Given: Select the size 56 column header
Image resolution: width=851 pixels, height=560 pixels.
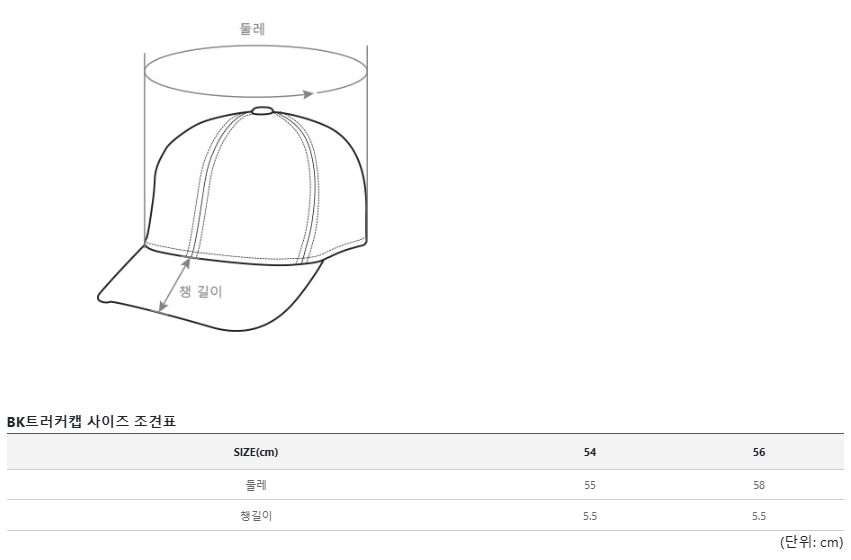Looking at the screenshot, I should coord(759,452).
